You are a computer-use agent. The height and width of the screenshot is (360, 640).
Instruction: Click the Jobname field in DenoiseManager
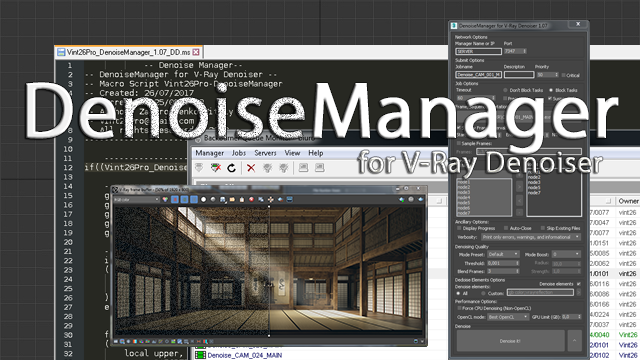tap(478, 75)
